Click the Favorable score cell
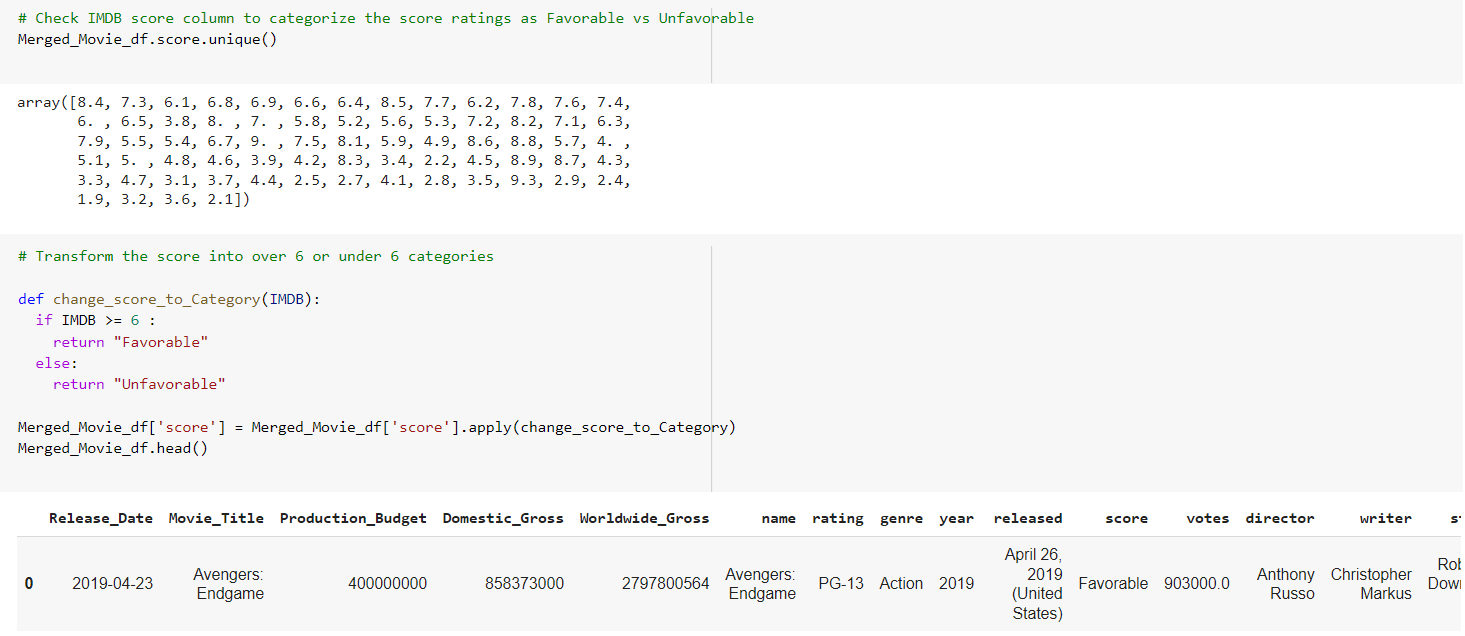 (x=1113, y=583)
